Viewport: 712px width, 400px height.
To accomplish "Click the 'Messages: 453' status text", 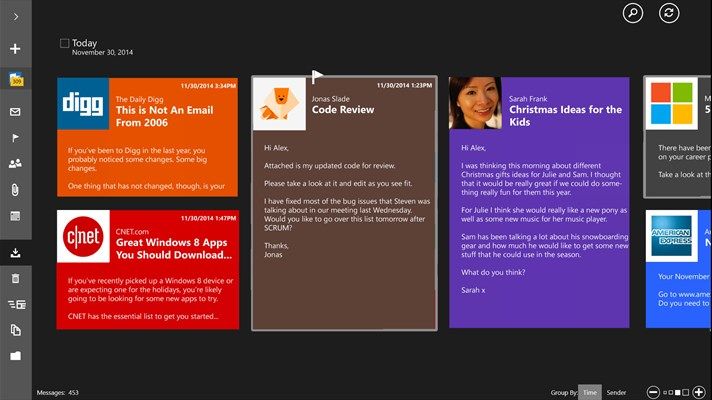I will (58, 393).
